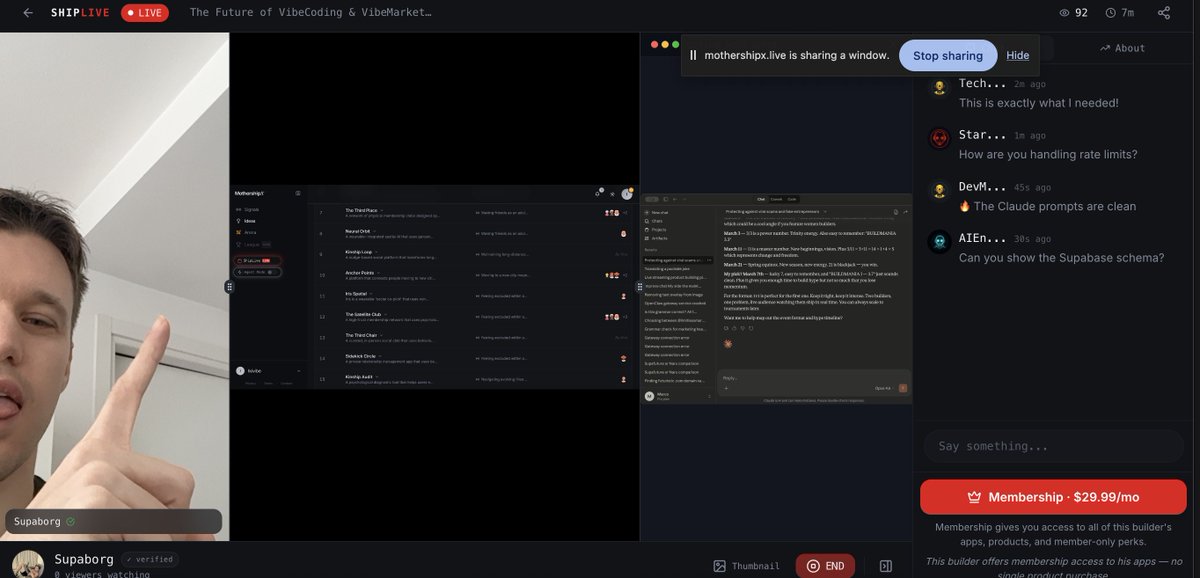Click the AIEn... chat user avatar
The width and height of the screenshot is (1200, 578).
coord(939,242)
